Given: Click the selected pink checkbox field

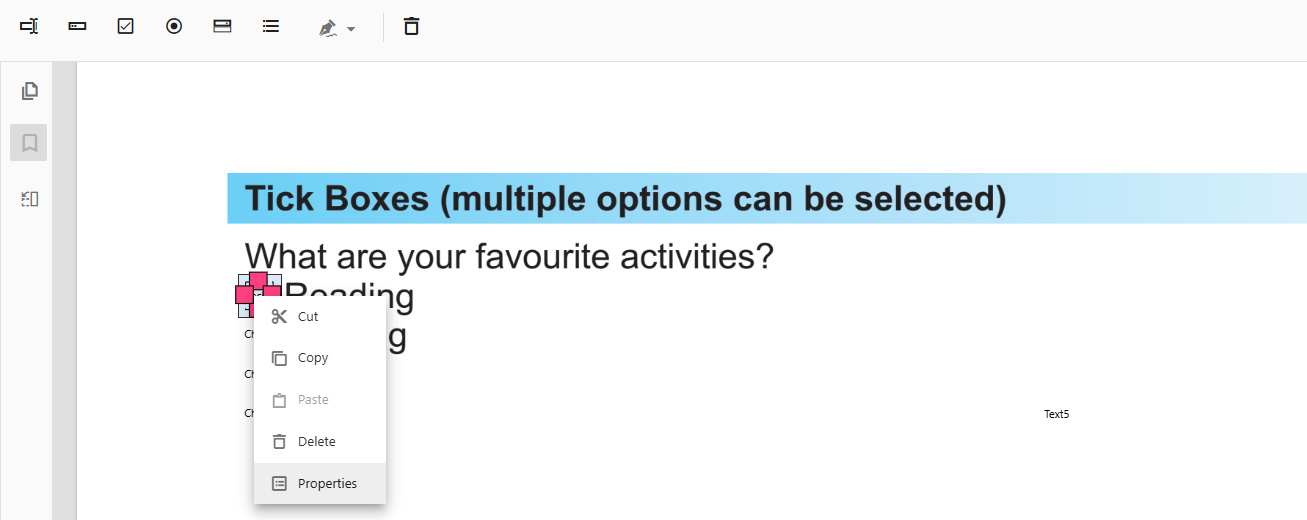Looking at the screenshot, I should pyautogui.click(x=258, y=284).
